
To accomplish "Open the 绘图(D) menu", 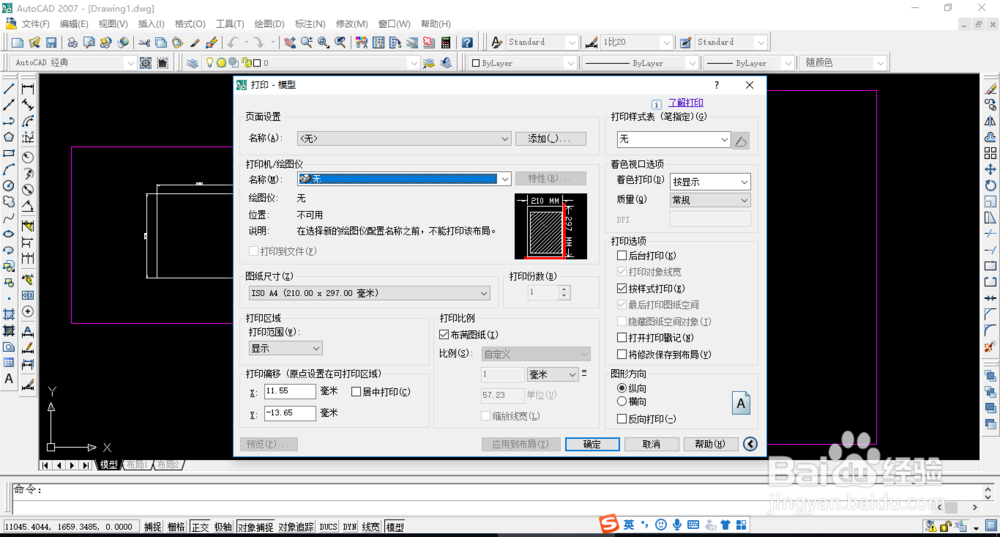I will [x=269, y=24].
